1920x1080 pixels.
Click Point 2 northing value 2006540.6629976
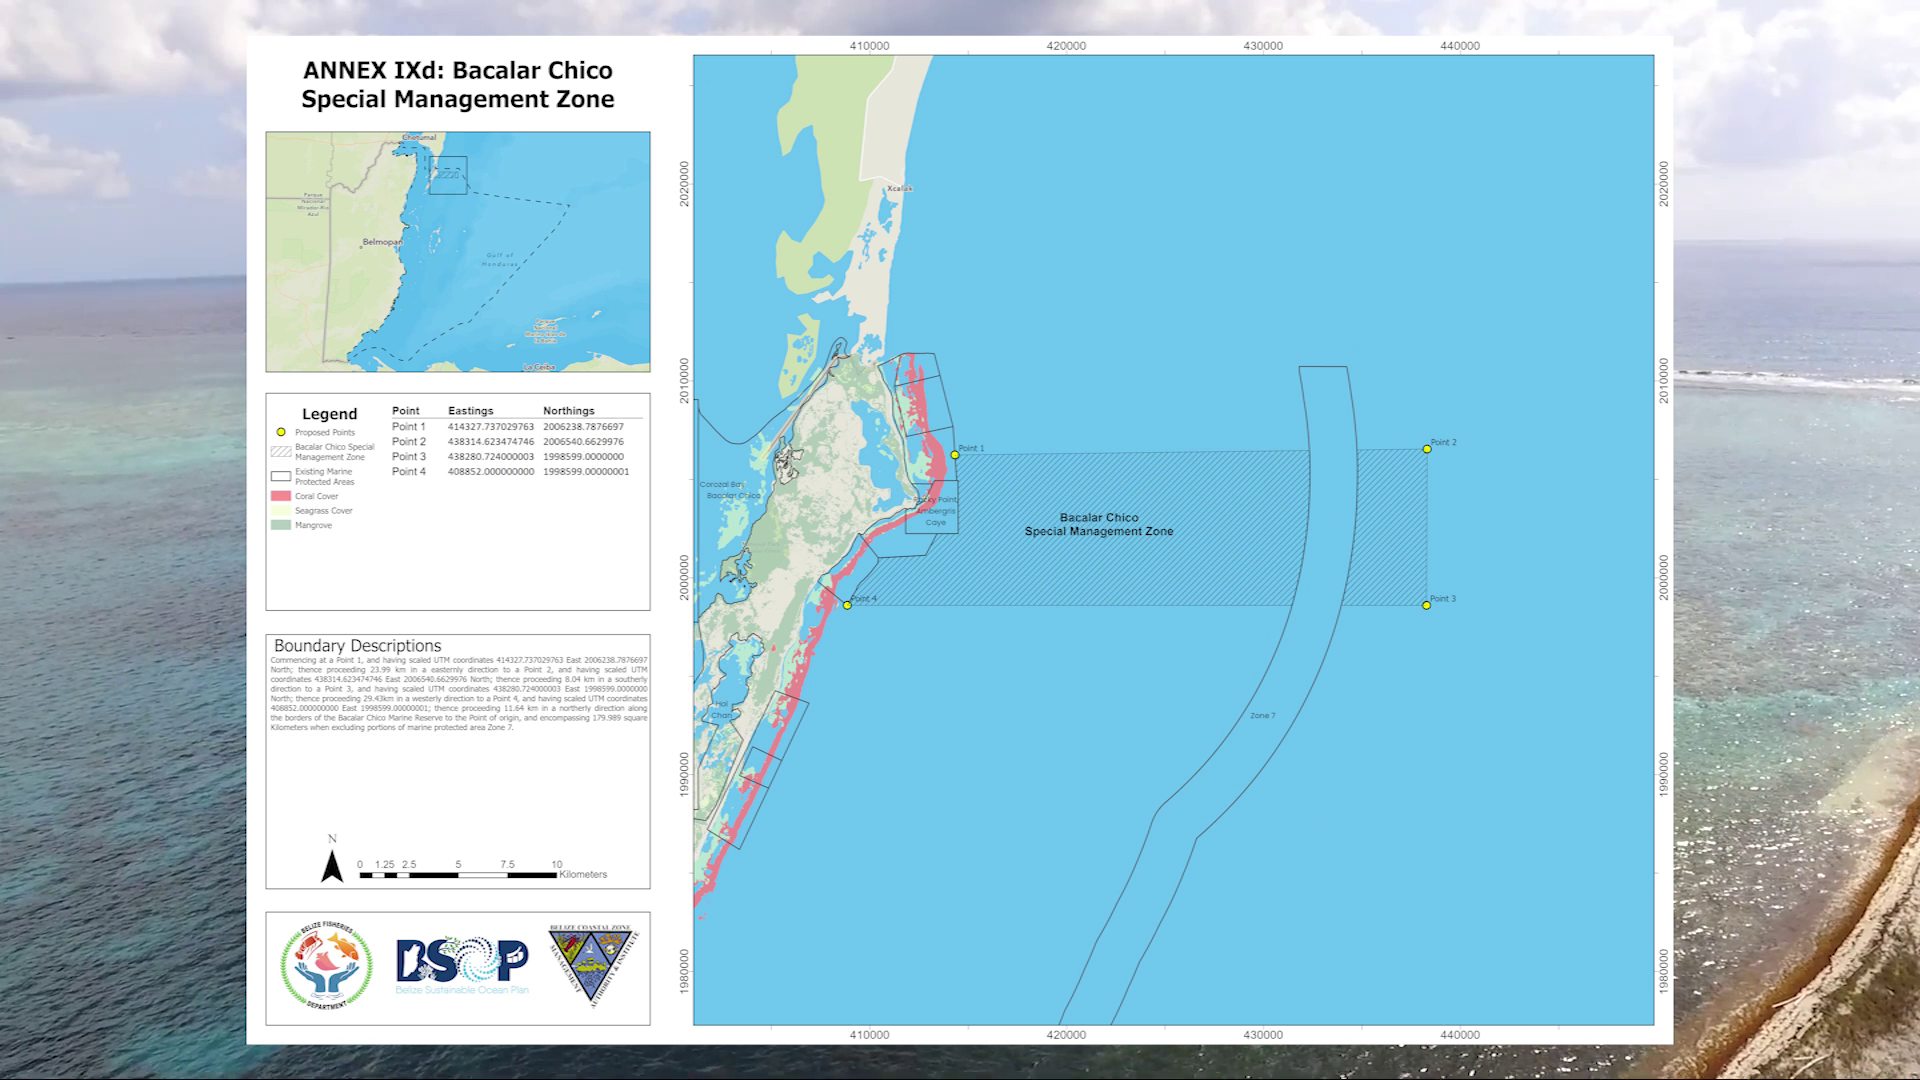583,442
